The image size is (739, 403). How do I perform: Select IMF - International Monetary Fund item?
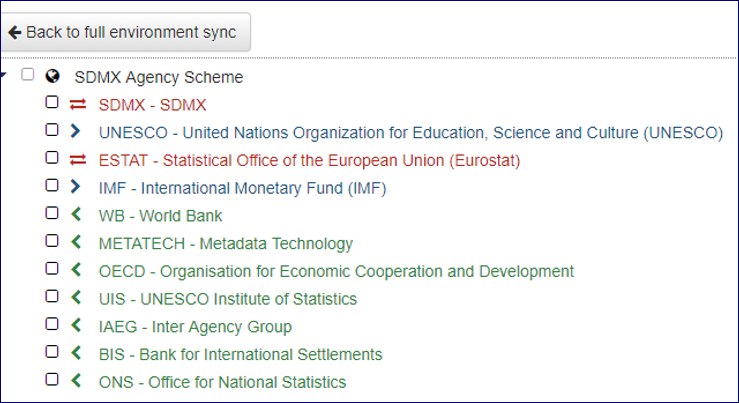(x=242, y=188)
